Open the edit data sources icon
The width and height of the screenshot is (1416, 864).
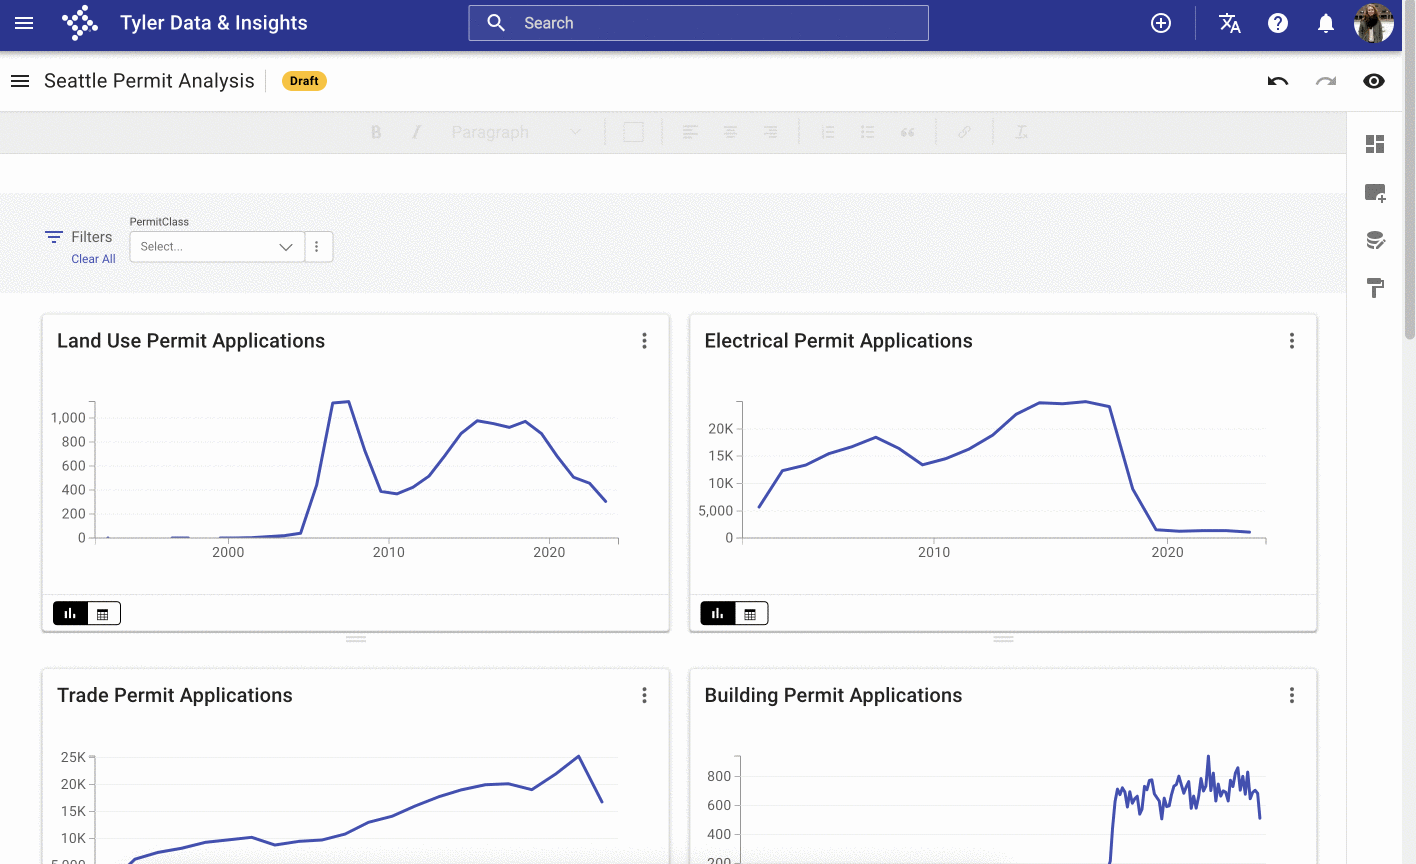1375,240
